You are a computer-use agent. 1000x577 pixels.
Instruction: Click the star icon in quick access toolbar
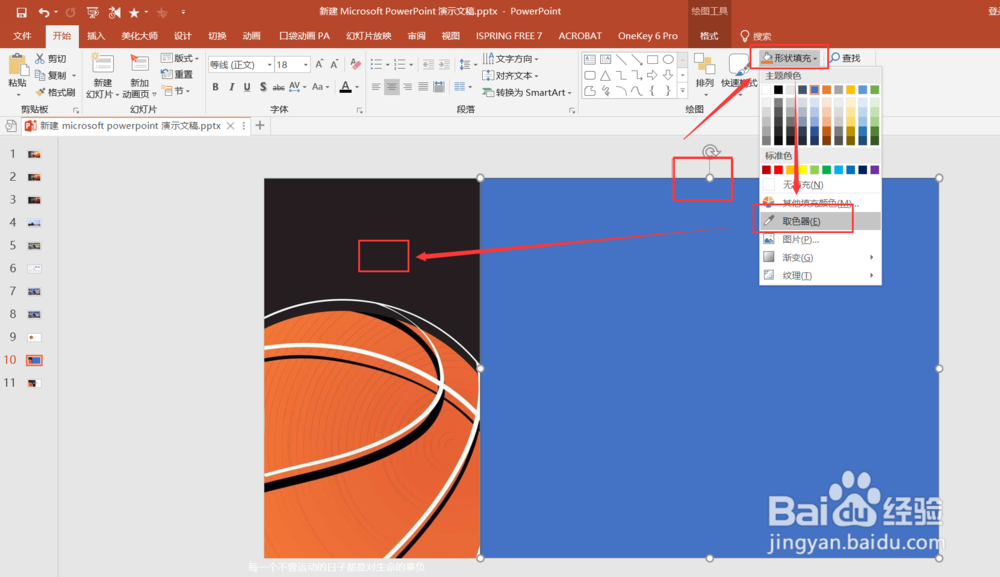[x=133, y=12]
